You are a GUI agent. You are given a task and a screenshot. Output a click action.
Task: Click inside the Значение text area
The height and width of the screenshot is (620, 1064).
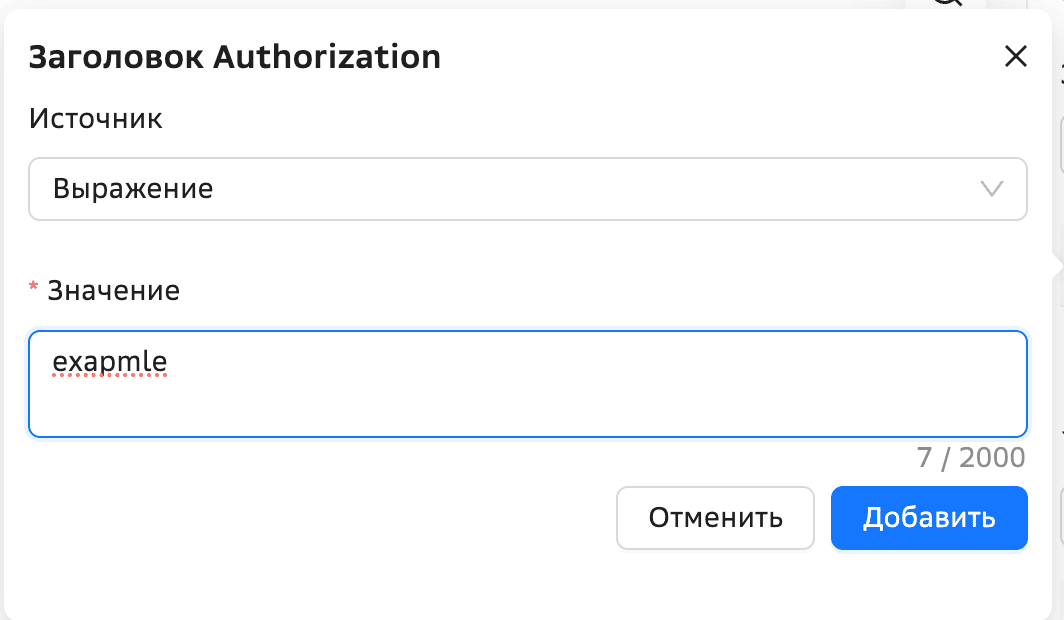click(x=528, y=384)
